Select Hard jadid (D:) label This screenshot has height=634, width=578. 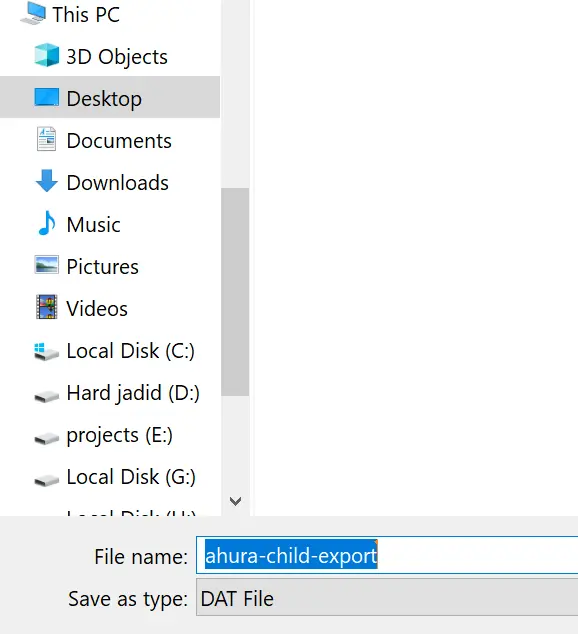pyautogui.click(x=133, y=393)
